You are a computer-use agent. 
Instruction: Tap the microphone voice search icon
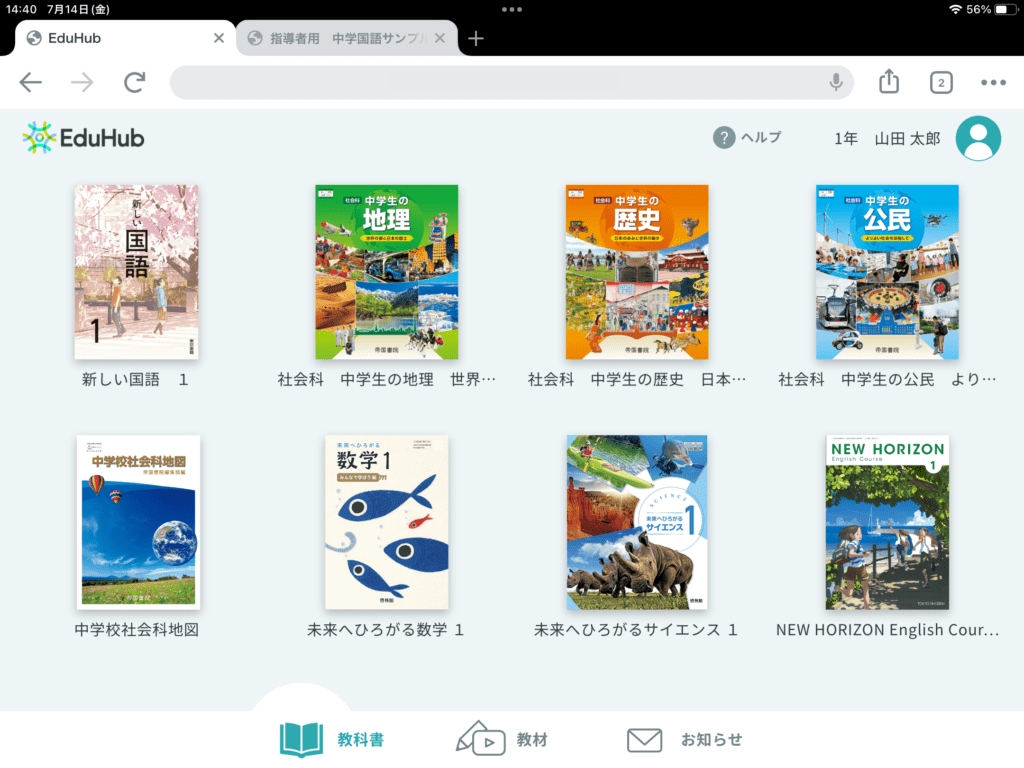click(x=836, y=83)
